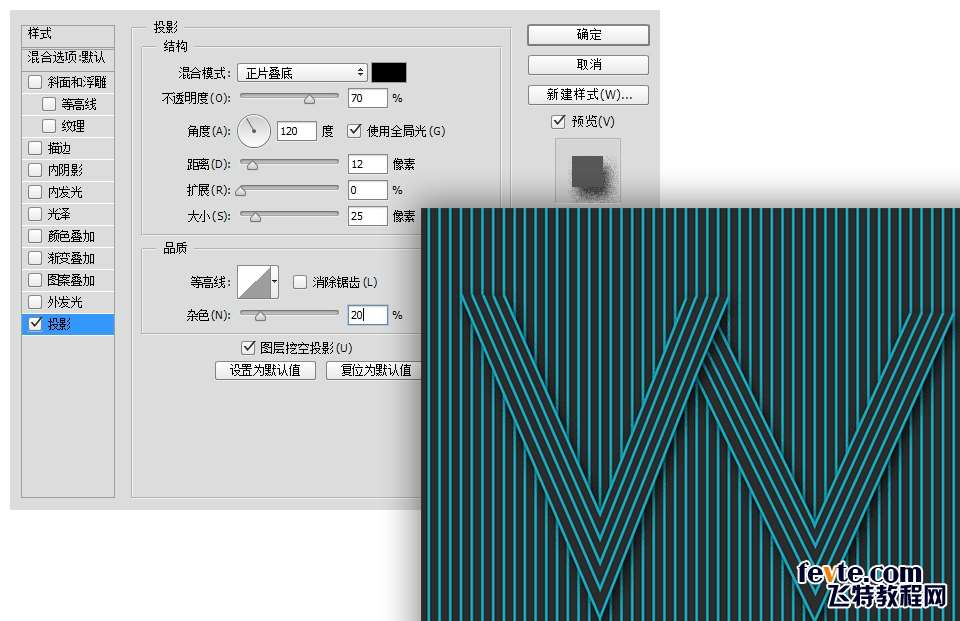Click the 距离 slider handle
Screen dimensions: 960x621
[252, 165]
